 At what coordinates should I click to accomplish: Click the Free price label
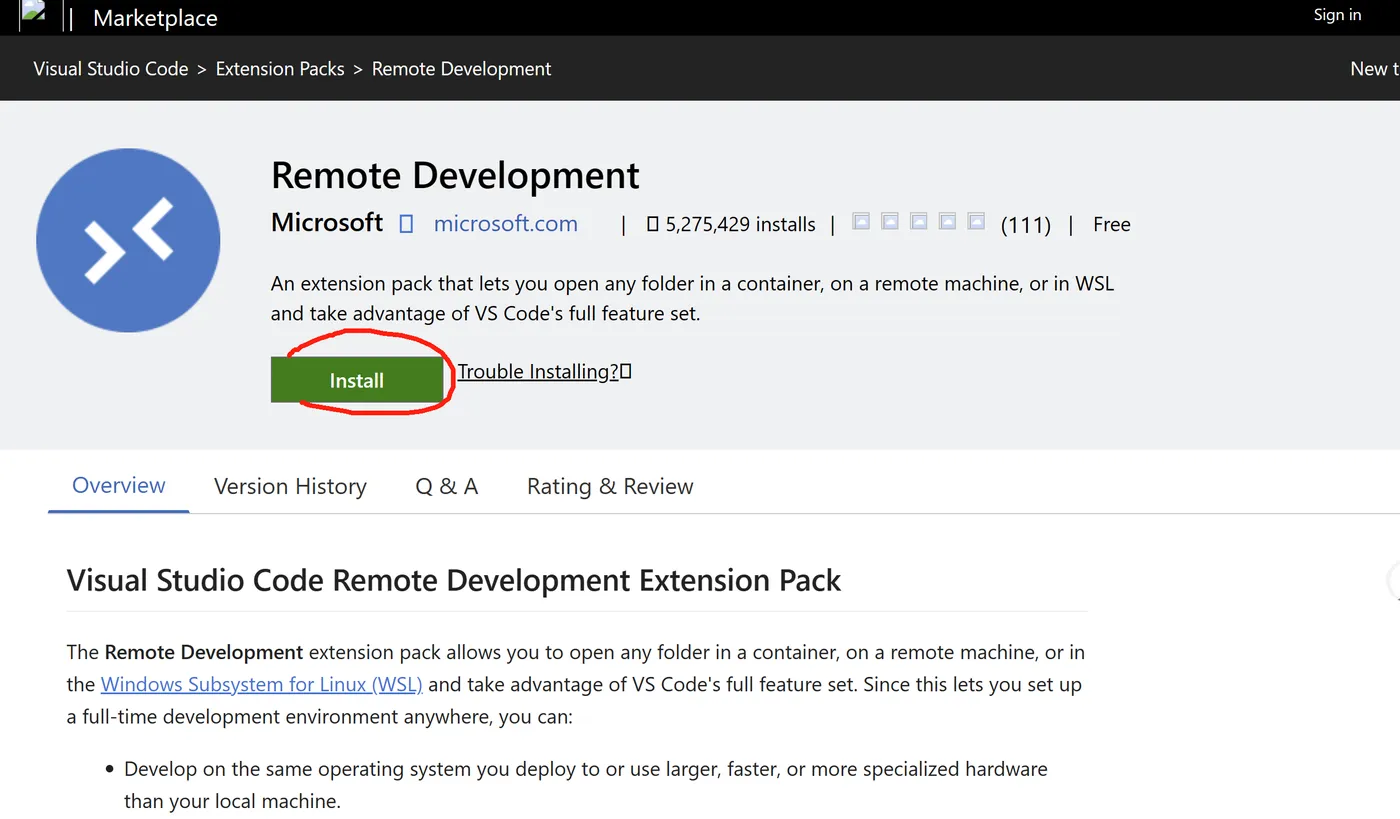click(x=1112, y=225)
